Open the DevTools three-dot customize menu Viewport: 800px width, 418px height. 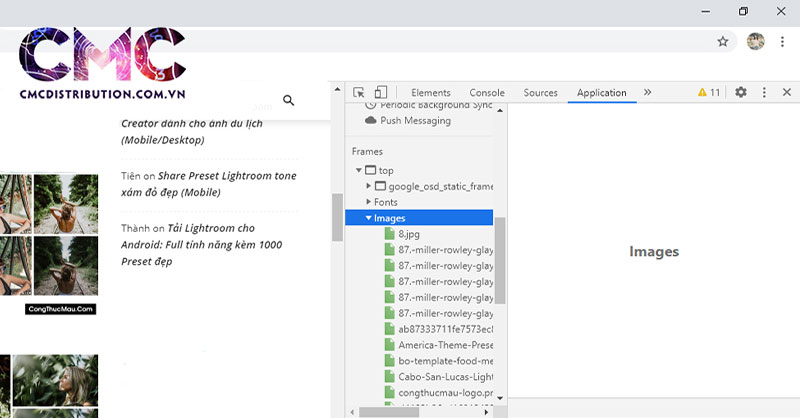coord(765,92)
